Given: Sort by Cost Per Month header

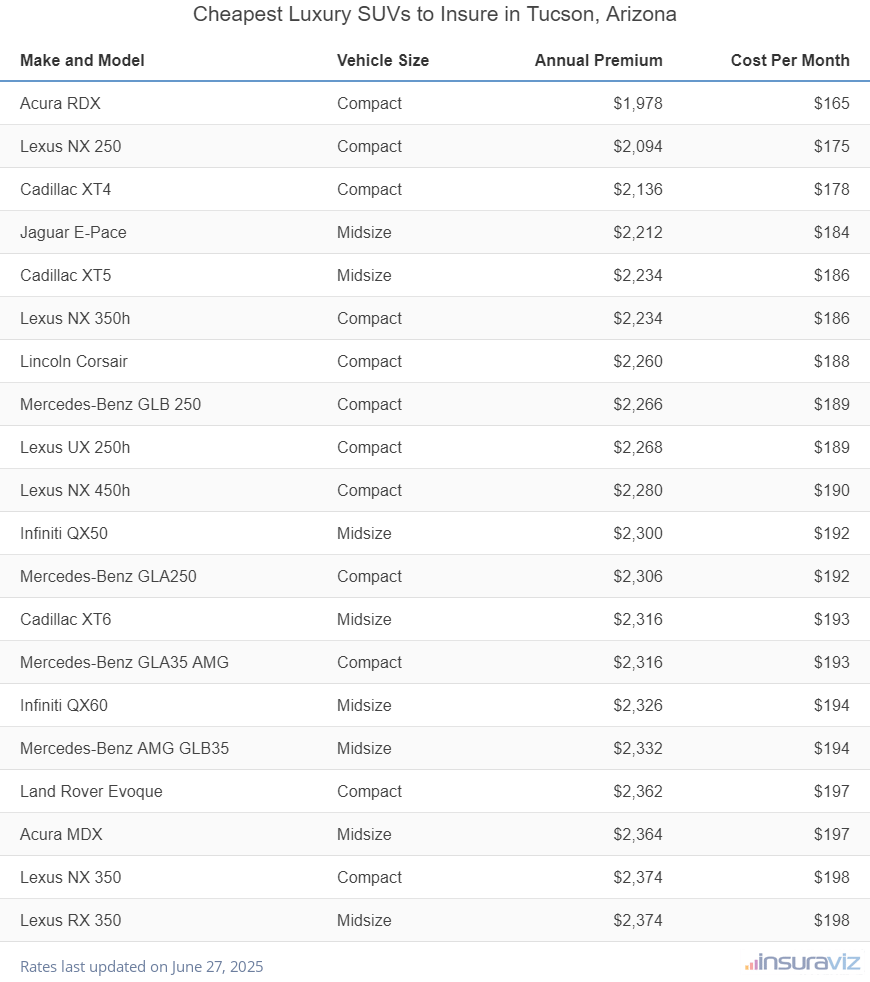Looking at the screenshot, I should coord(789,60).
